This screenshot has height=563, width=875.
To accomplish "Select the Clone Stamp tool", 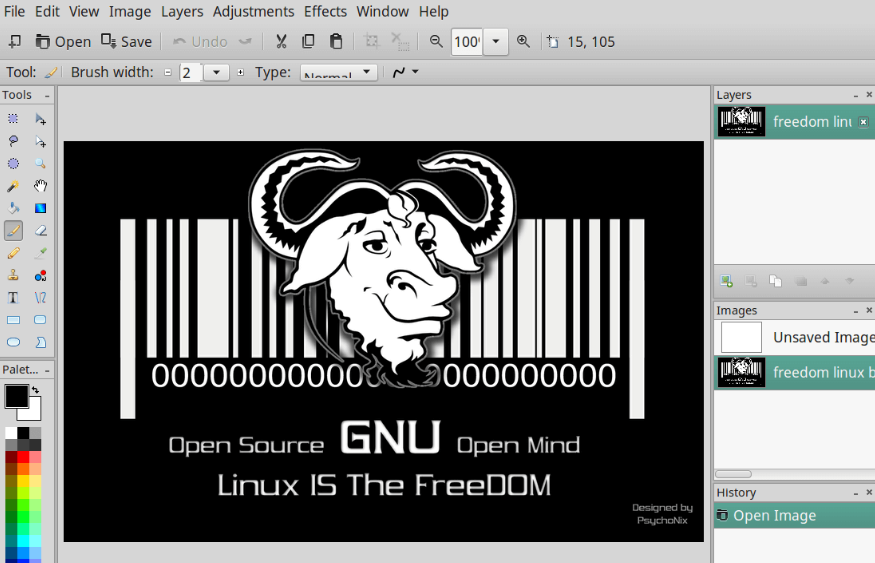I will pyautogui.click(x=13, y=275).
